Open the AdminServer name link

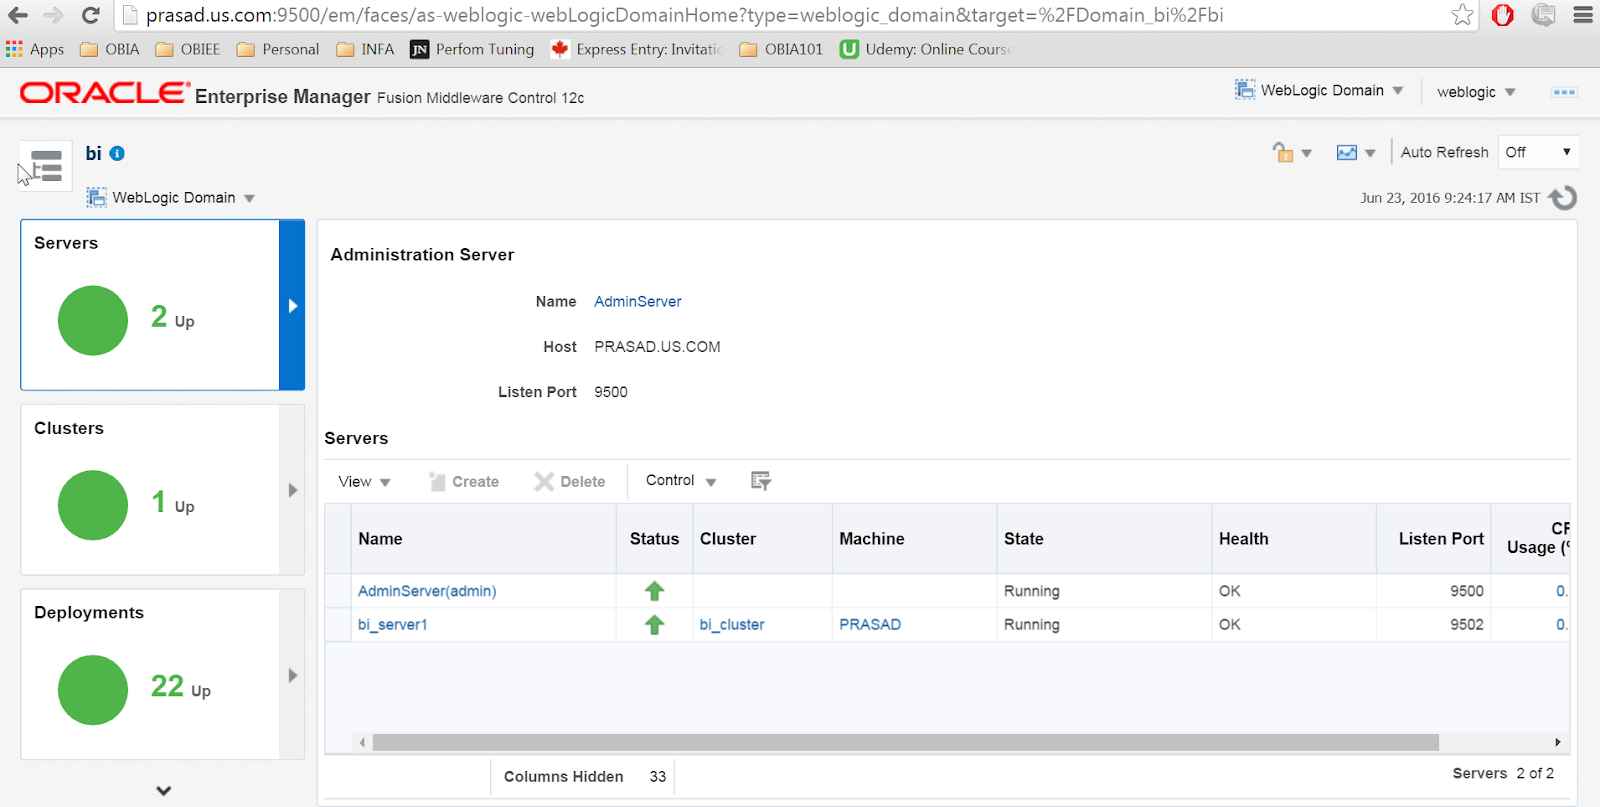click(638, 301)
